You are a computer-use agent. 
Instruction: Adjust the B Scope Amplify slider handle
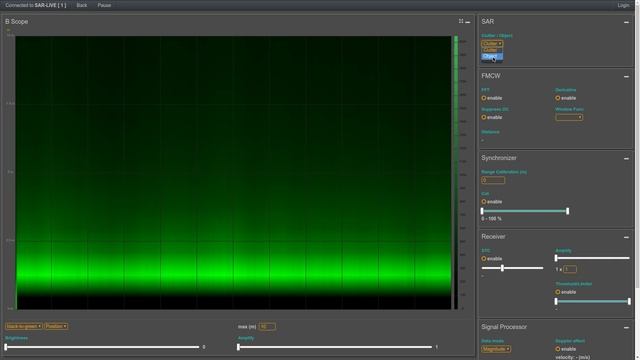point(238,347)
